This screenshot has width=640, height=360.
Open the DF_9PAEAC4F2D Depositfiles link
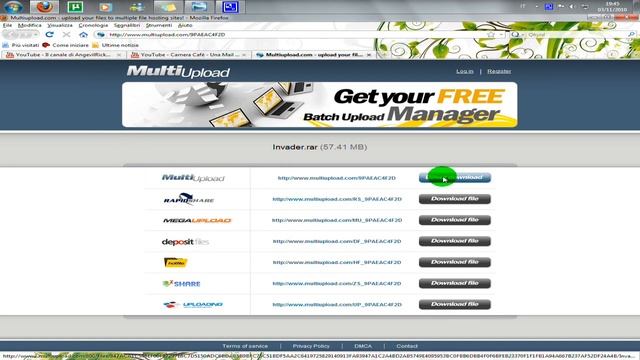tap(337, 242)
